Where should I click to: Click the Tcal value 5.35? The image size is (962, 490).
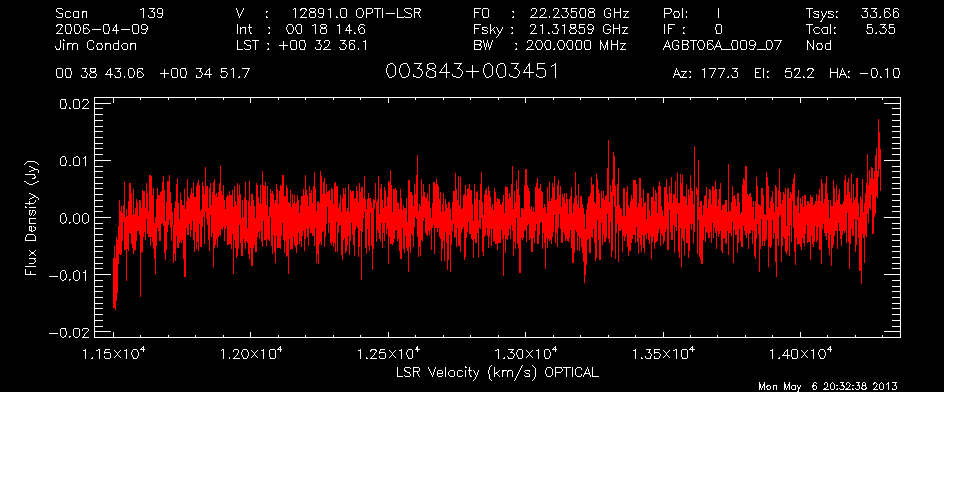click(880, 29)
